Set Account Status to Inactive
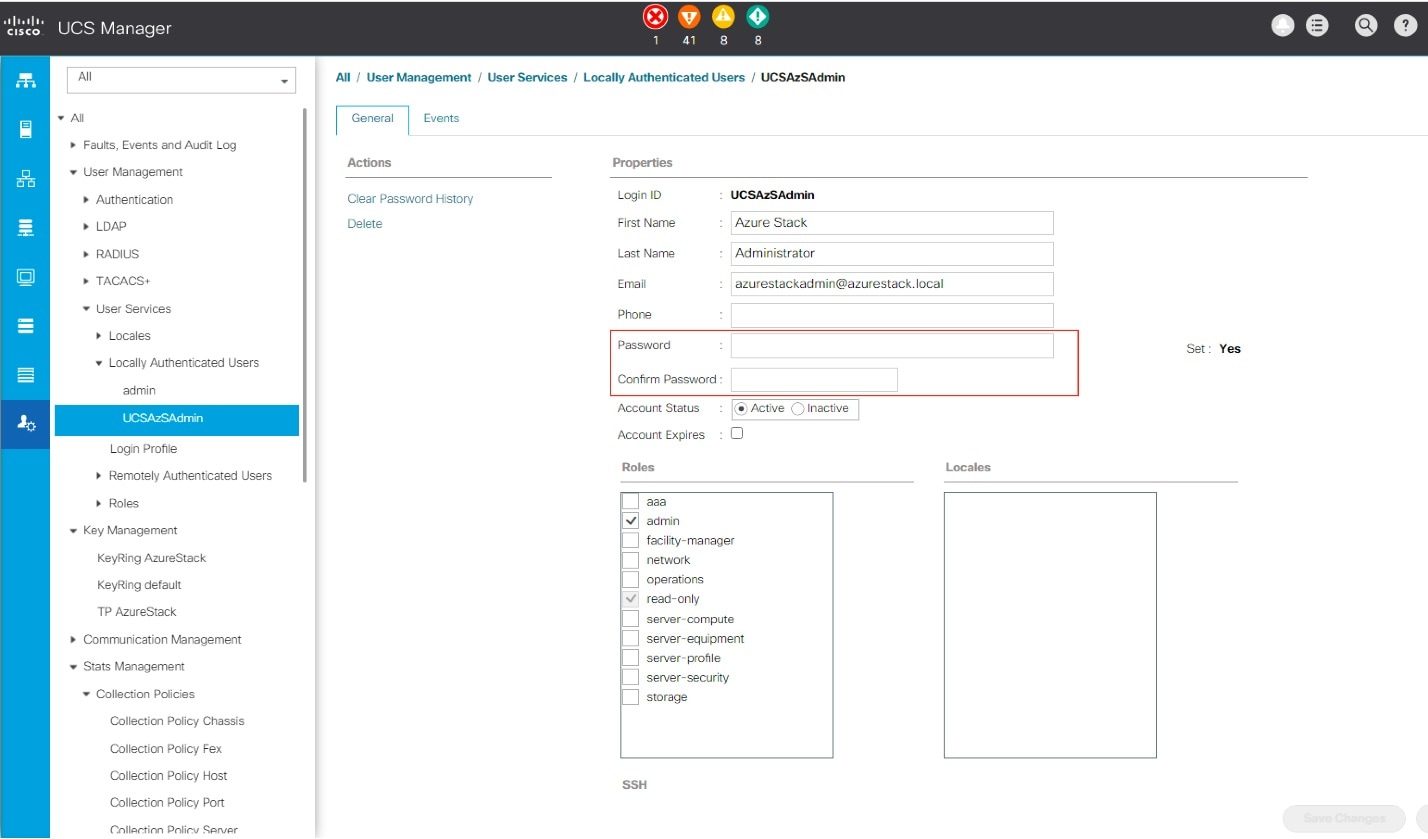The height and width of the screenshot is (839, 1428). [x=798, y=408]
